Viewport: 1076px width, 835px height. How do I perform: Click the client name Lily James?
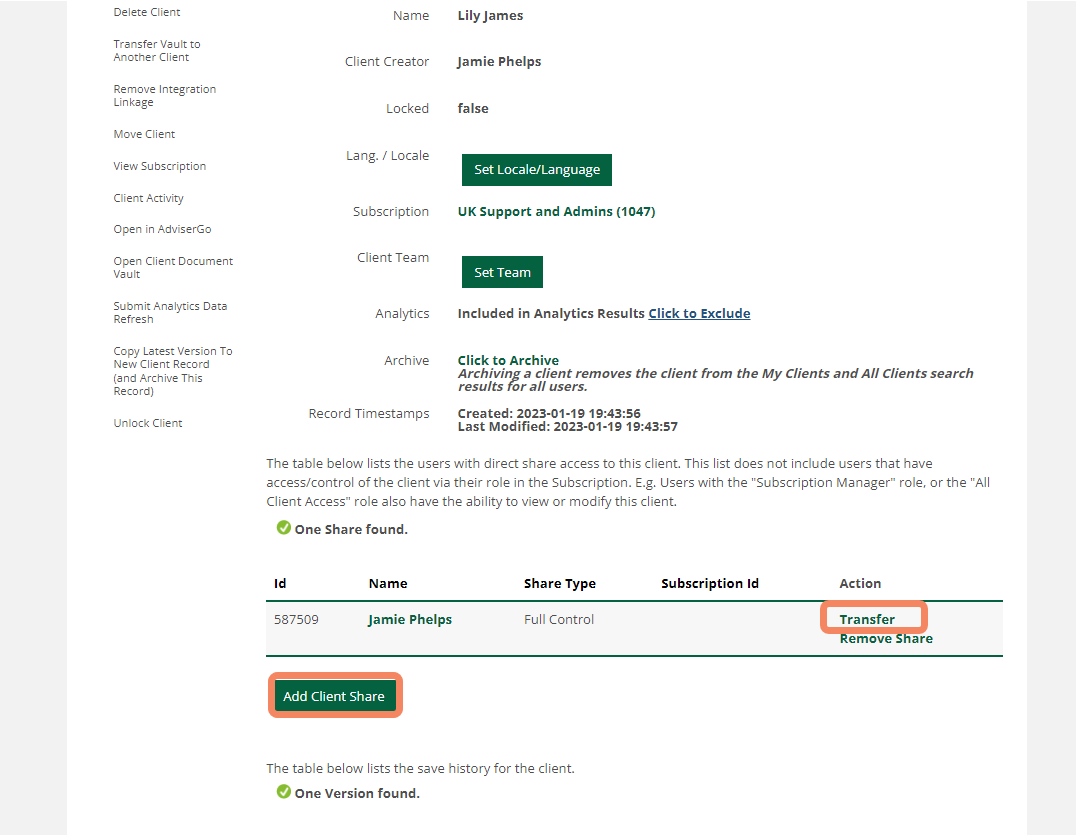coord(491,16)
